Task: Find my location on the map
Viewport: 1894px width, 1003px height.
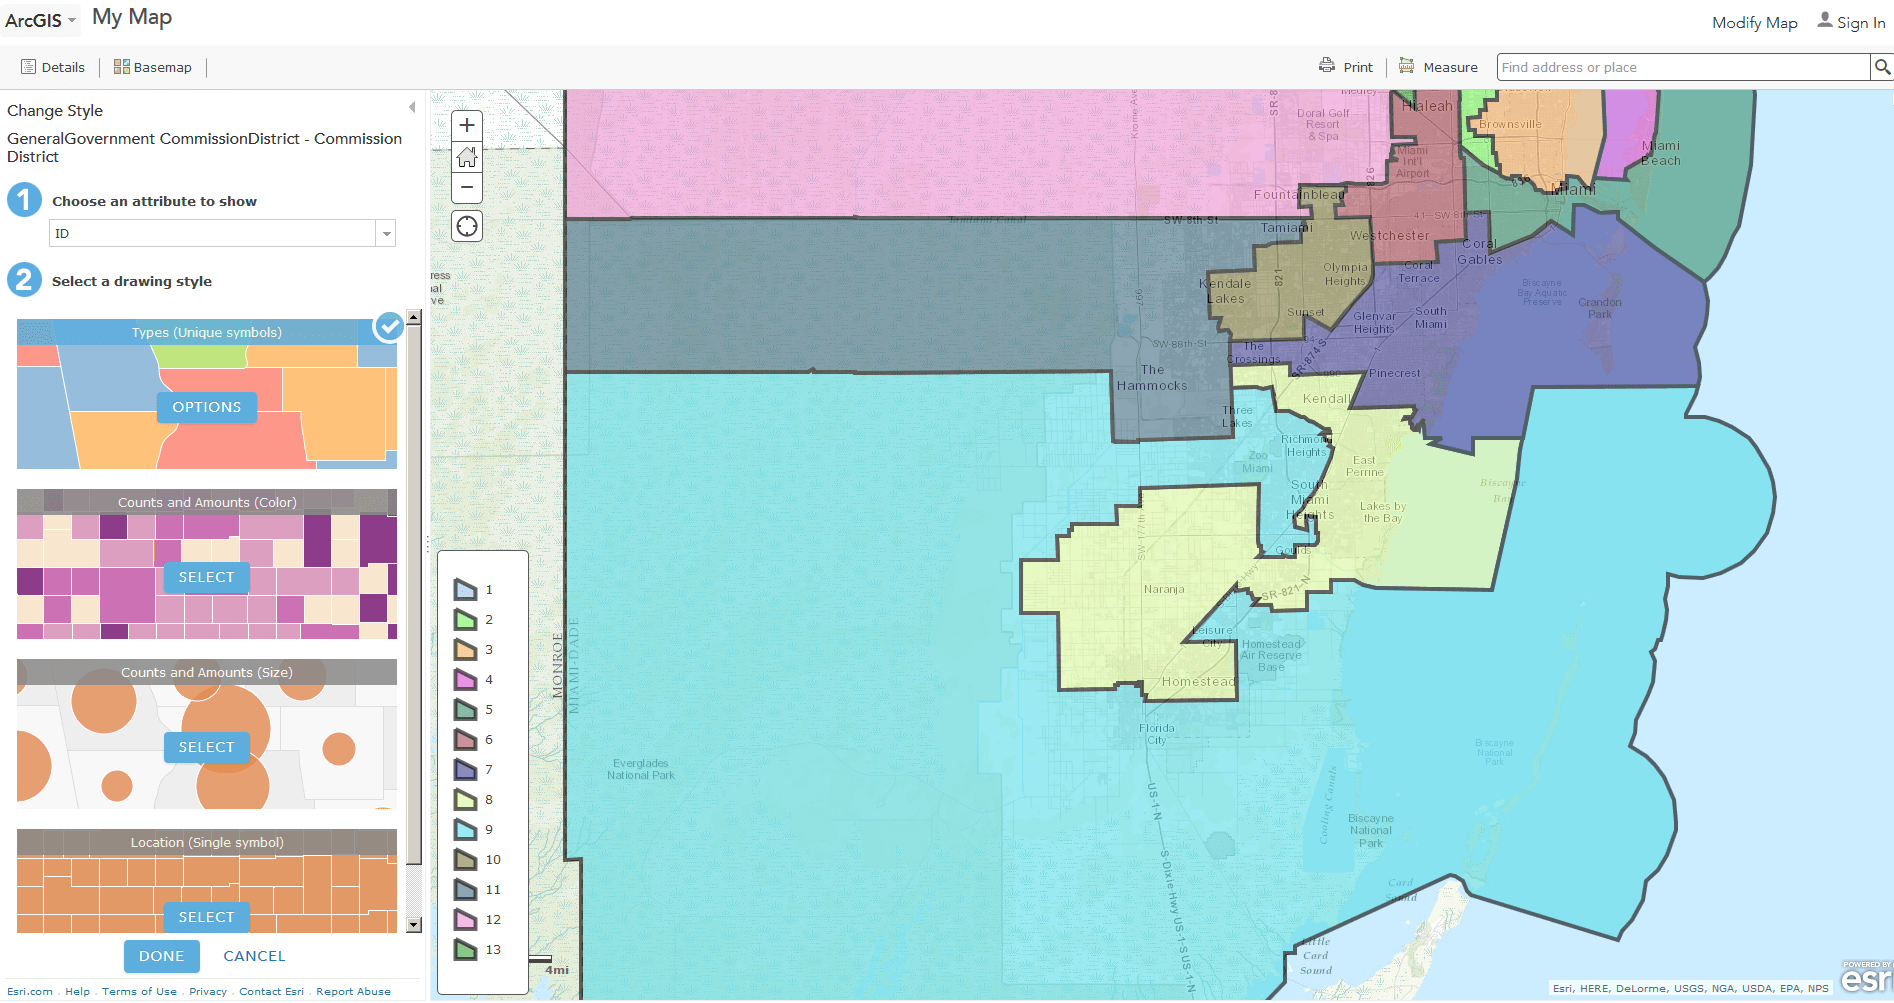Action: [467, 226]
